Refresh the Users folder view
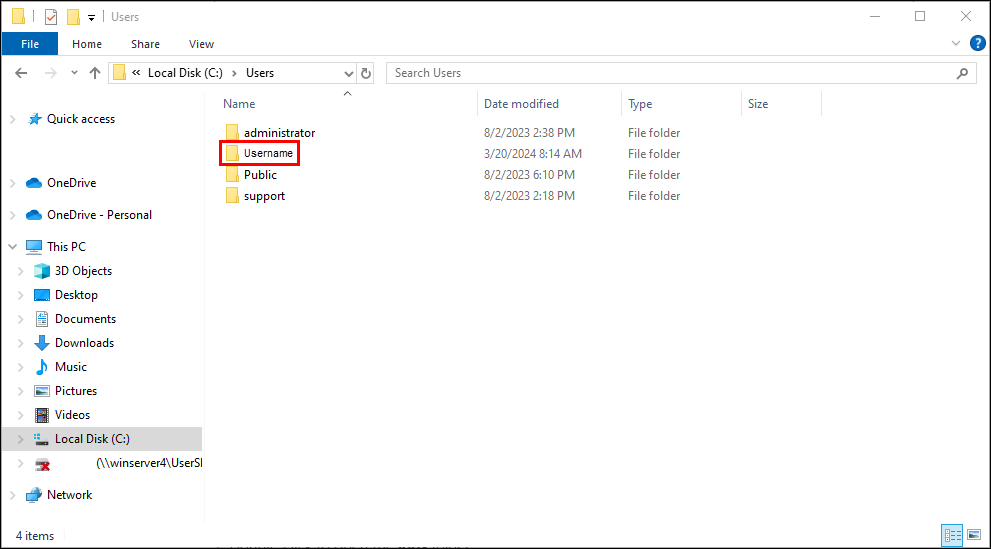 point(366,73)
